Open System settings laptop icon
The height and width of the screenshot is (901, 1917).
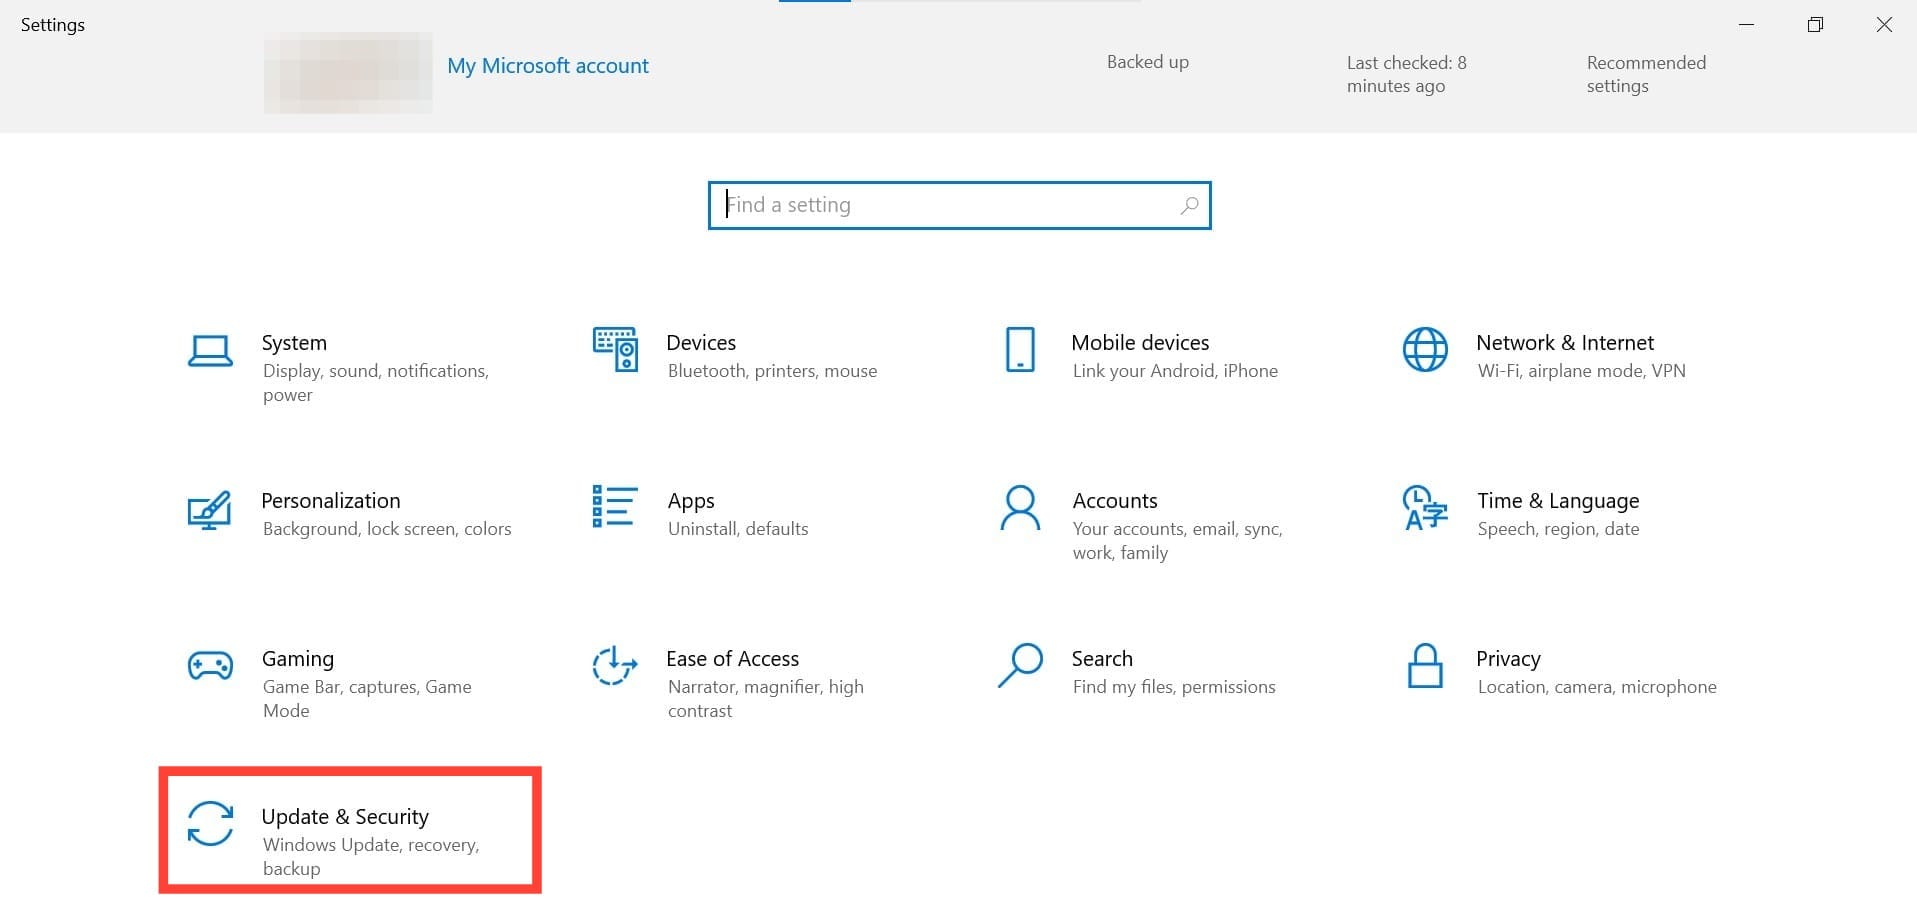210,351
